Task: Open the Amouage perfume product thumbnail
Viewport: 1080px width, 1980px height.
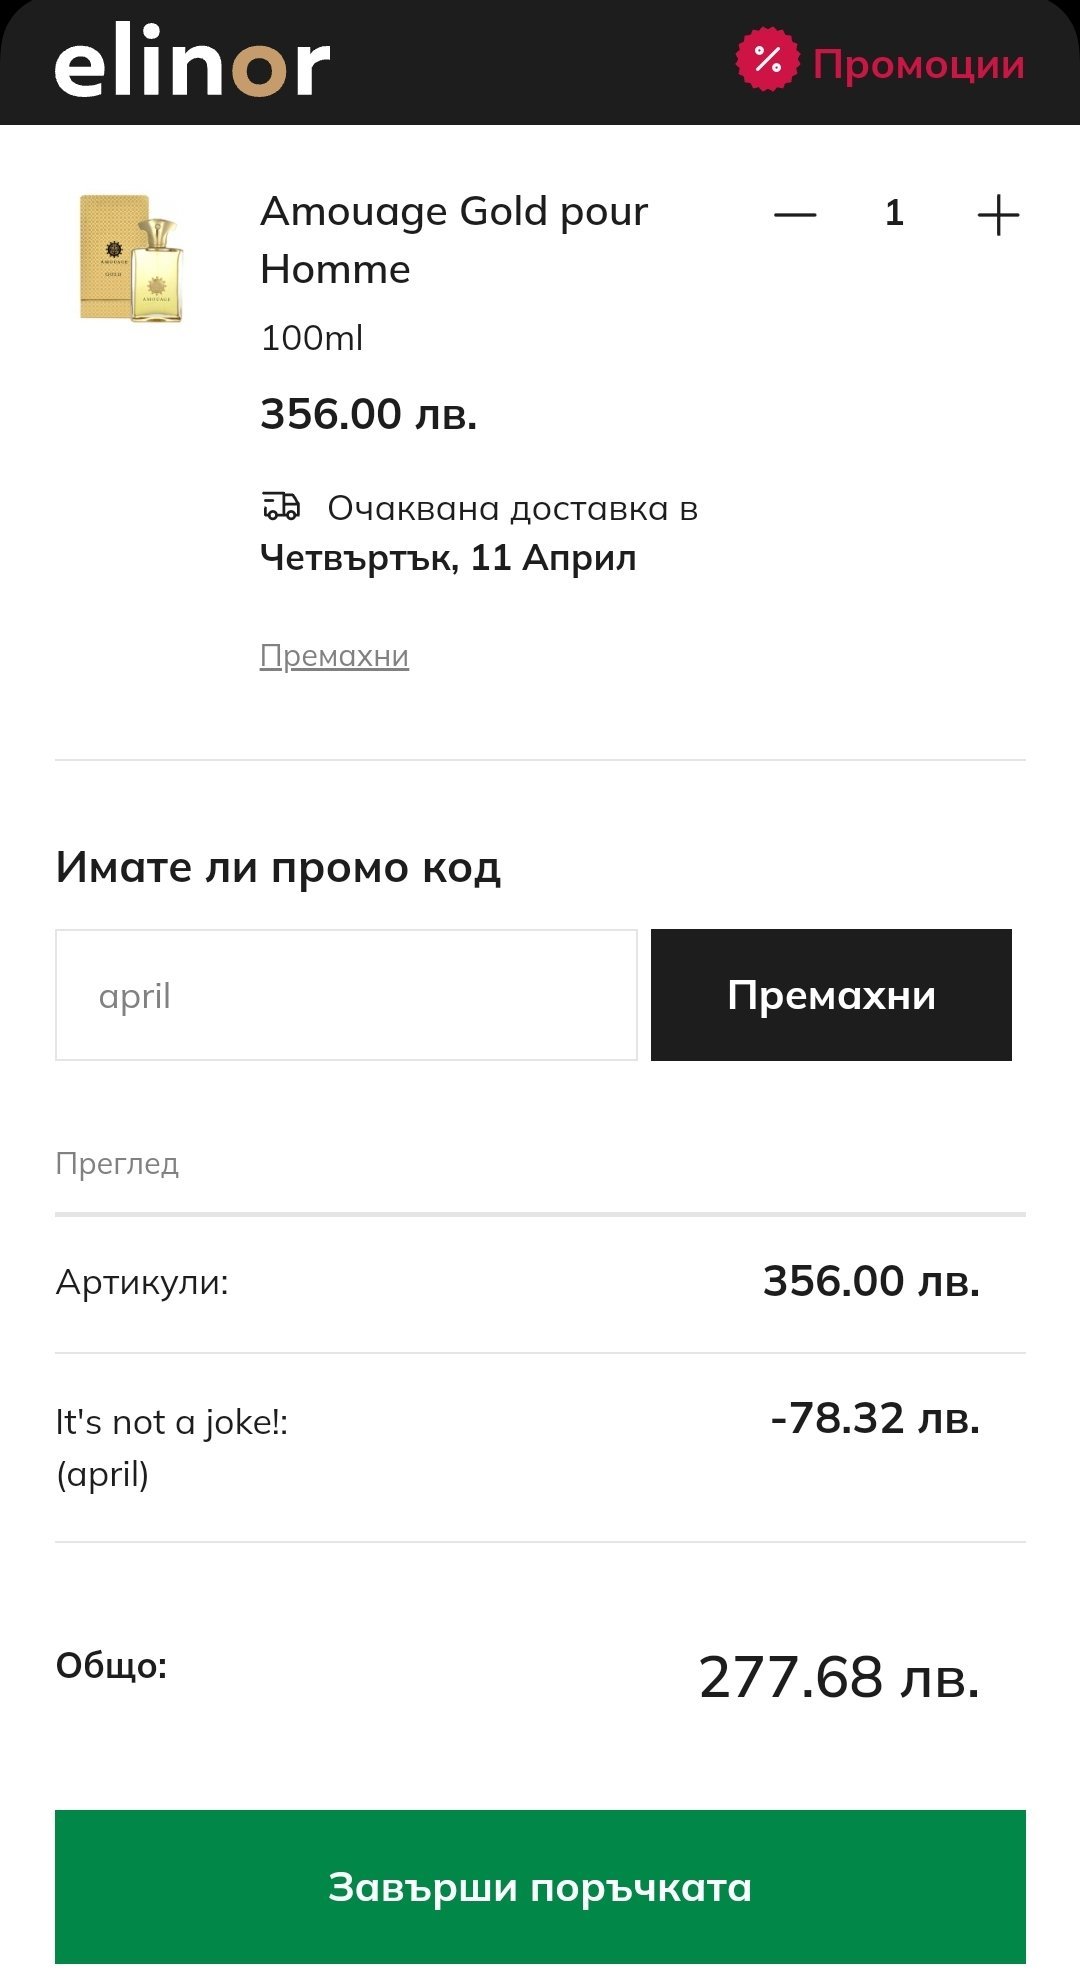Action: click(x=132, y=258)
